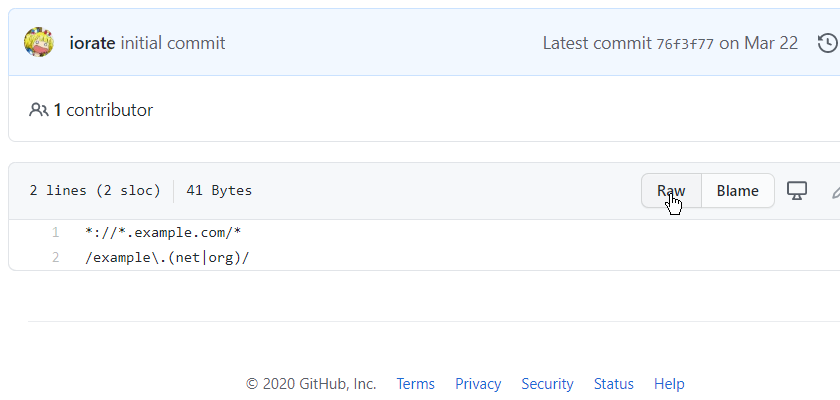840x400 pixels.
Task: Open the Blame view
Action: click(x=738, y=191)
